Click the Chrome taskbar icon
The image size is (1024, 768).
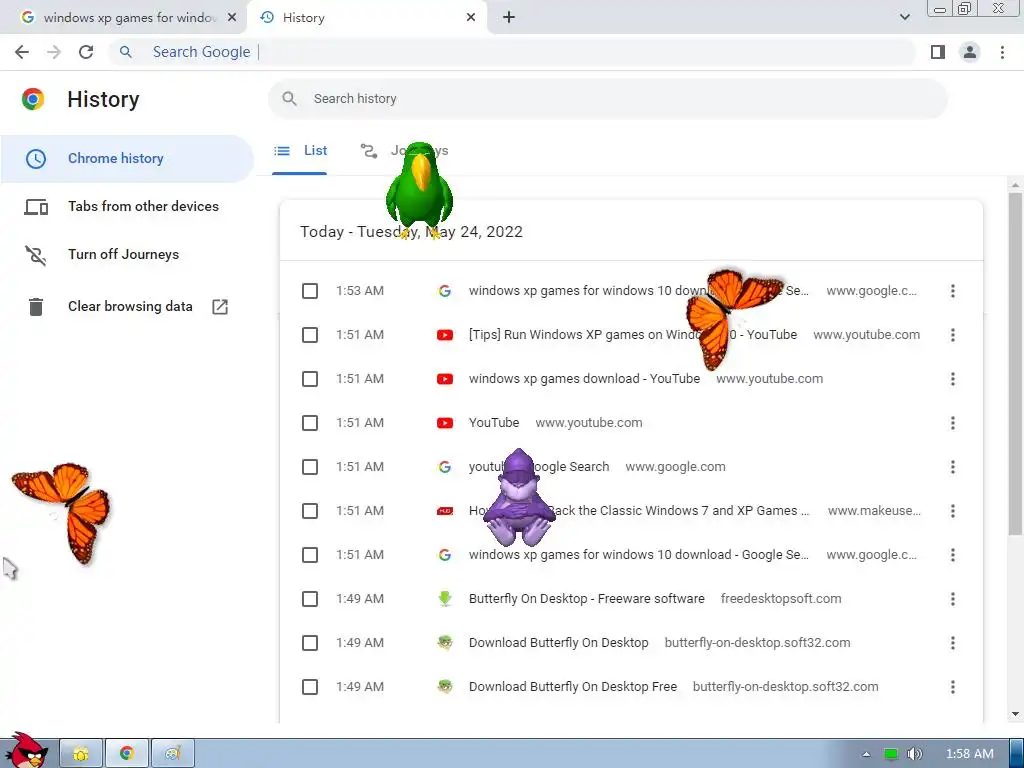coord(127,754)
